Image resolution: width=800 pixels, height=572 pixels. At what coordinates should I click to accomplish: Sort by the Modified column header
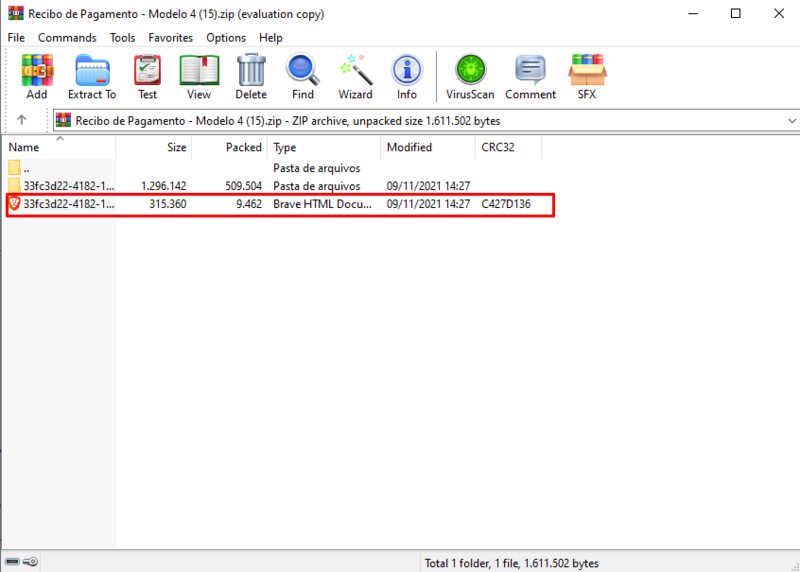pos(428,147)
